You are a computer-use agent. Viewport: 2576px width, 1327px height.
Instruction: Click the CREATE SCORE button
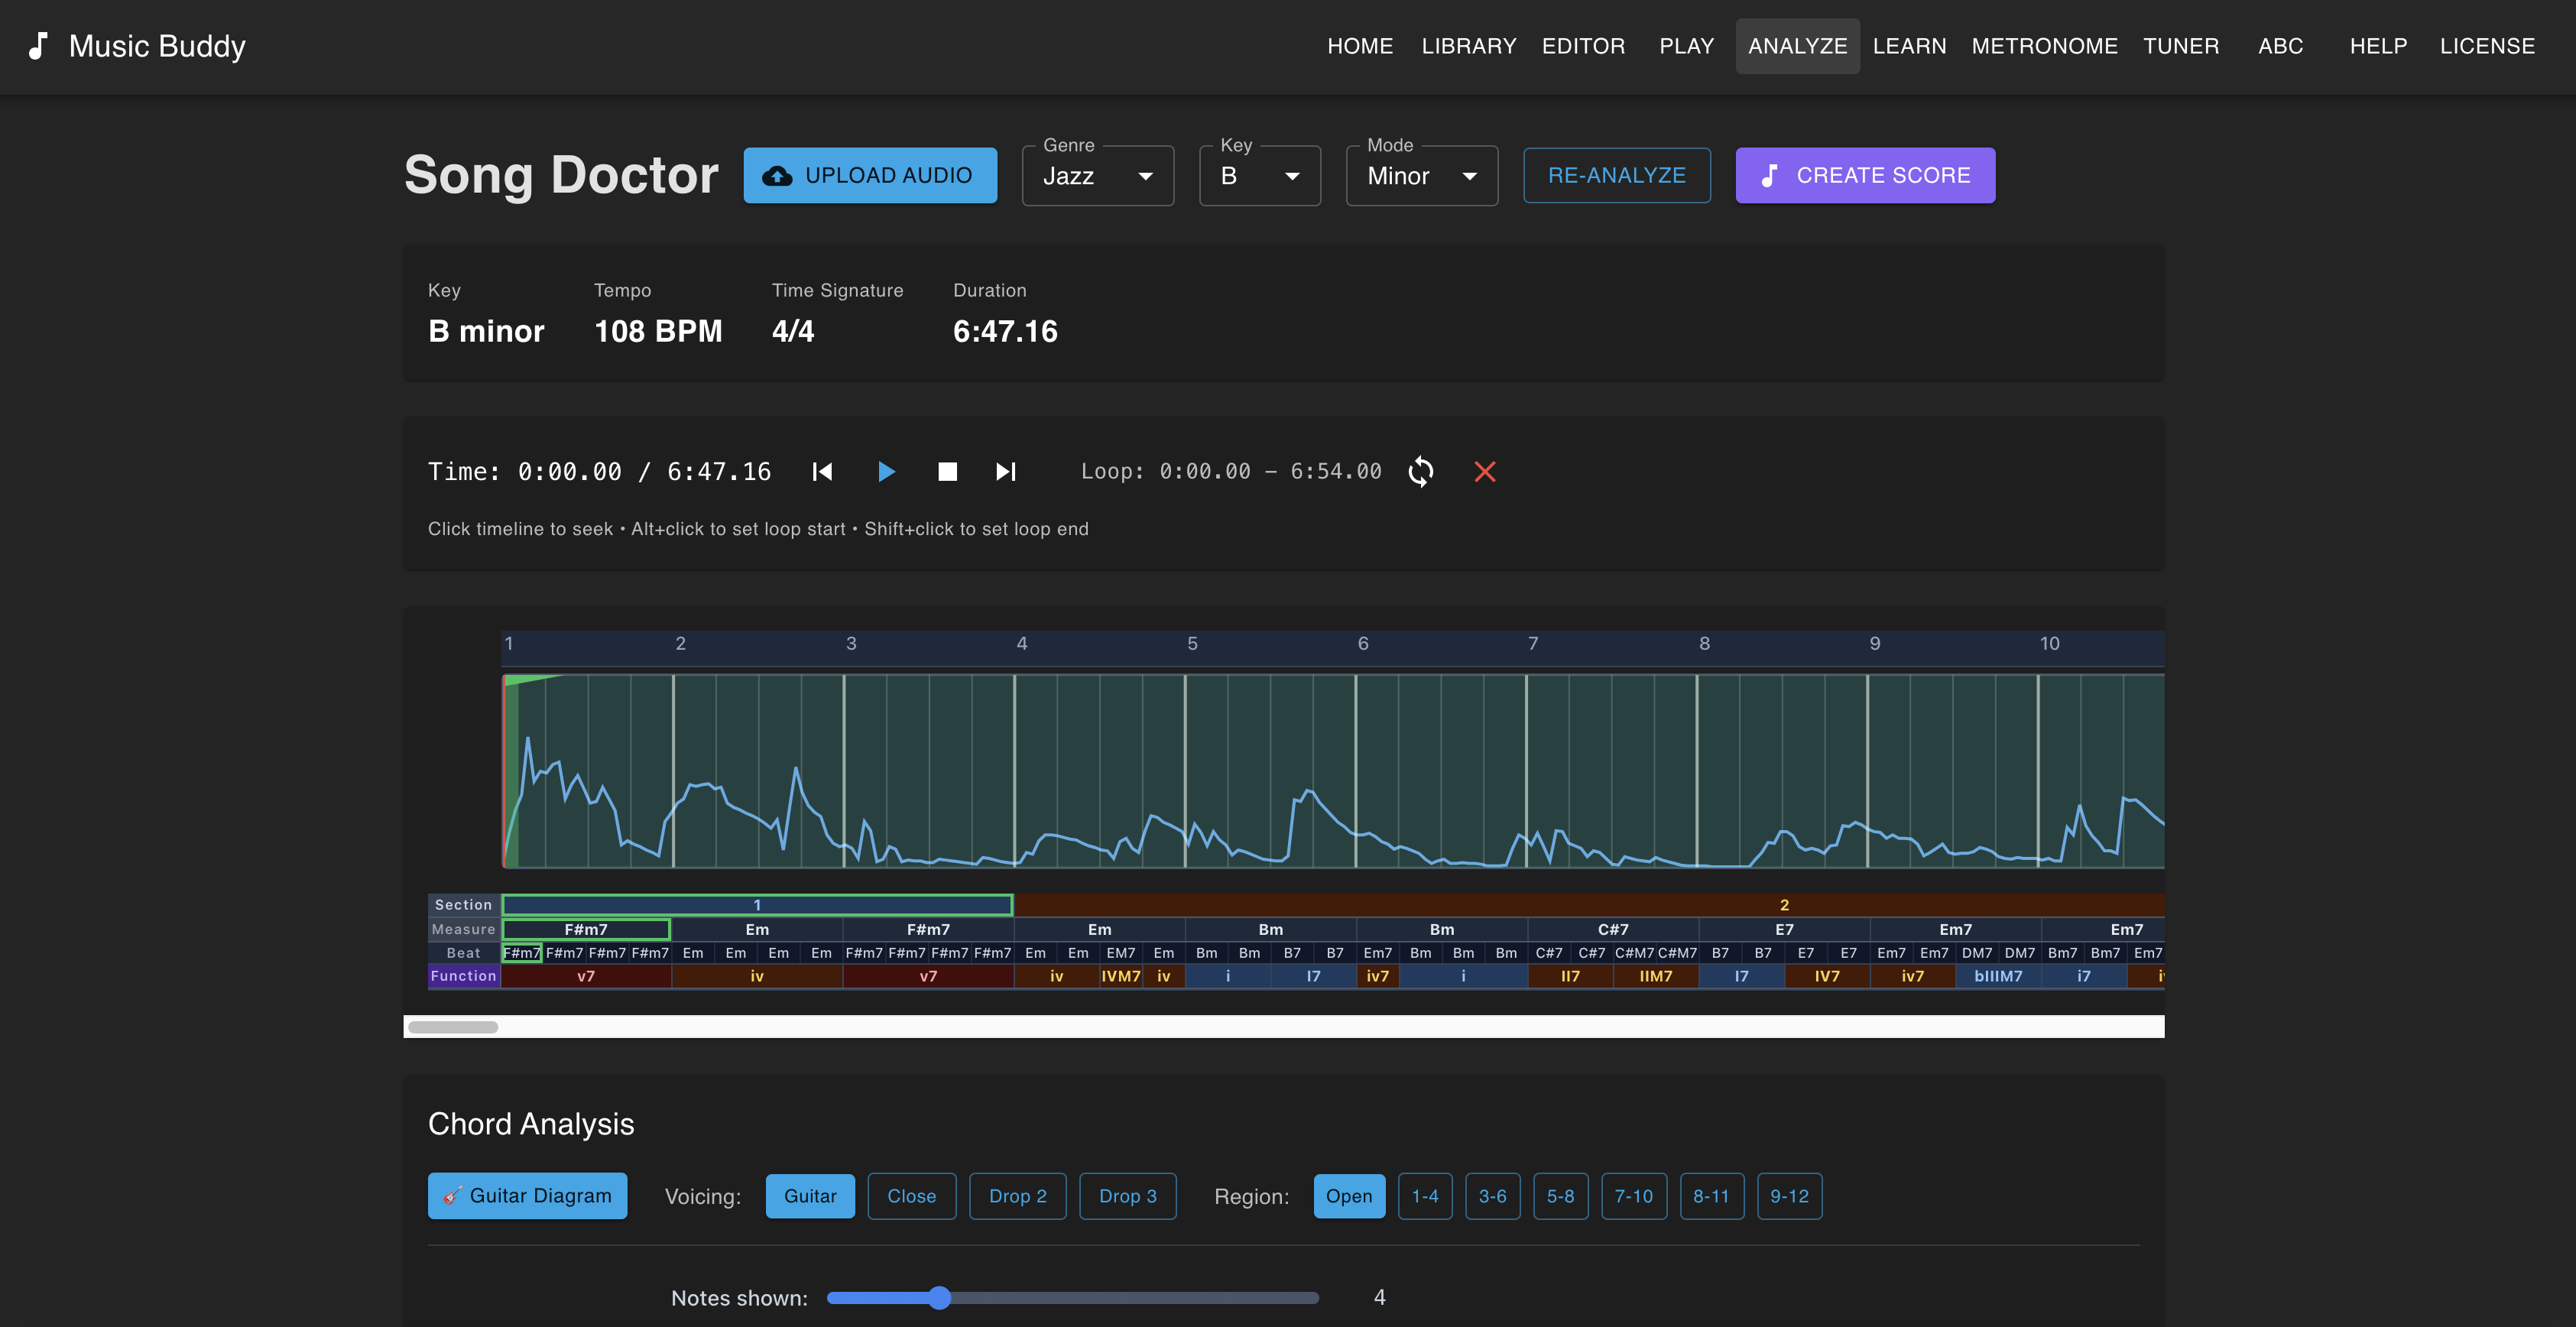[1864, 176]
